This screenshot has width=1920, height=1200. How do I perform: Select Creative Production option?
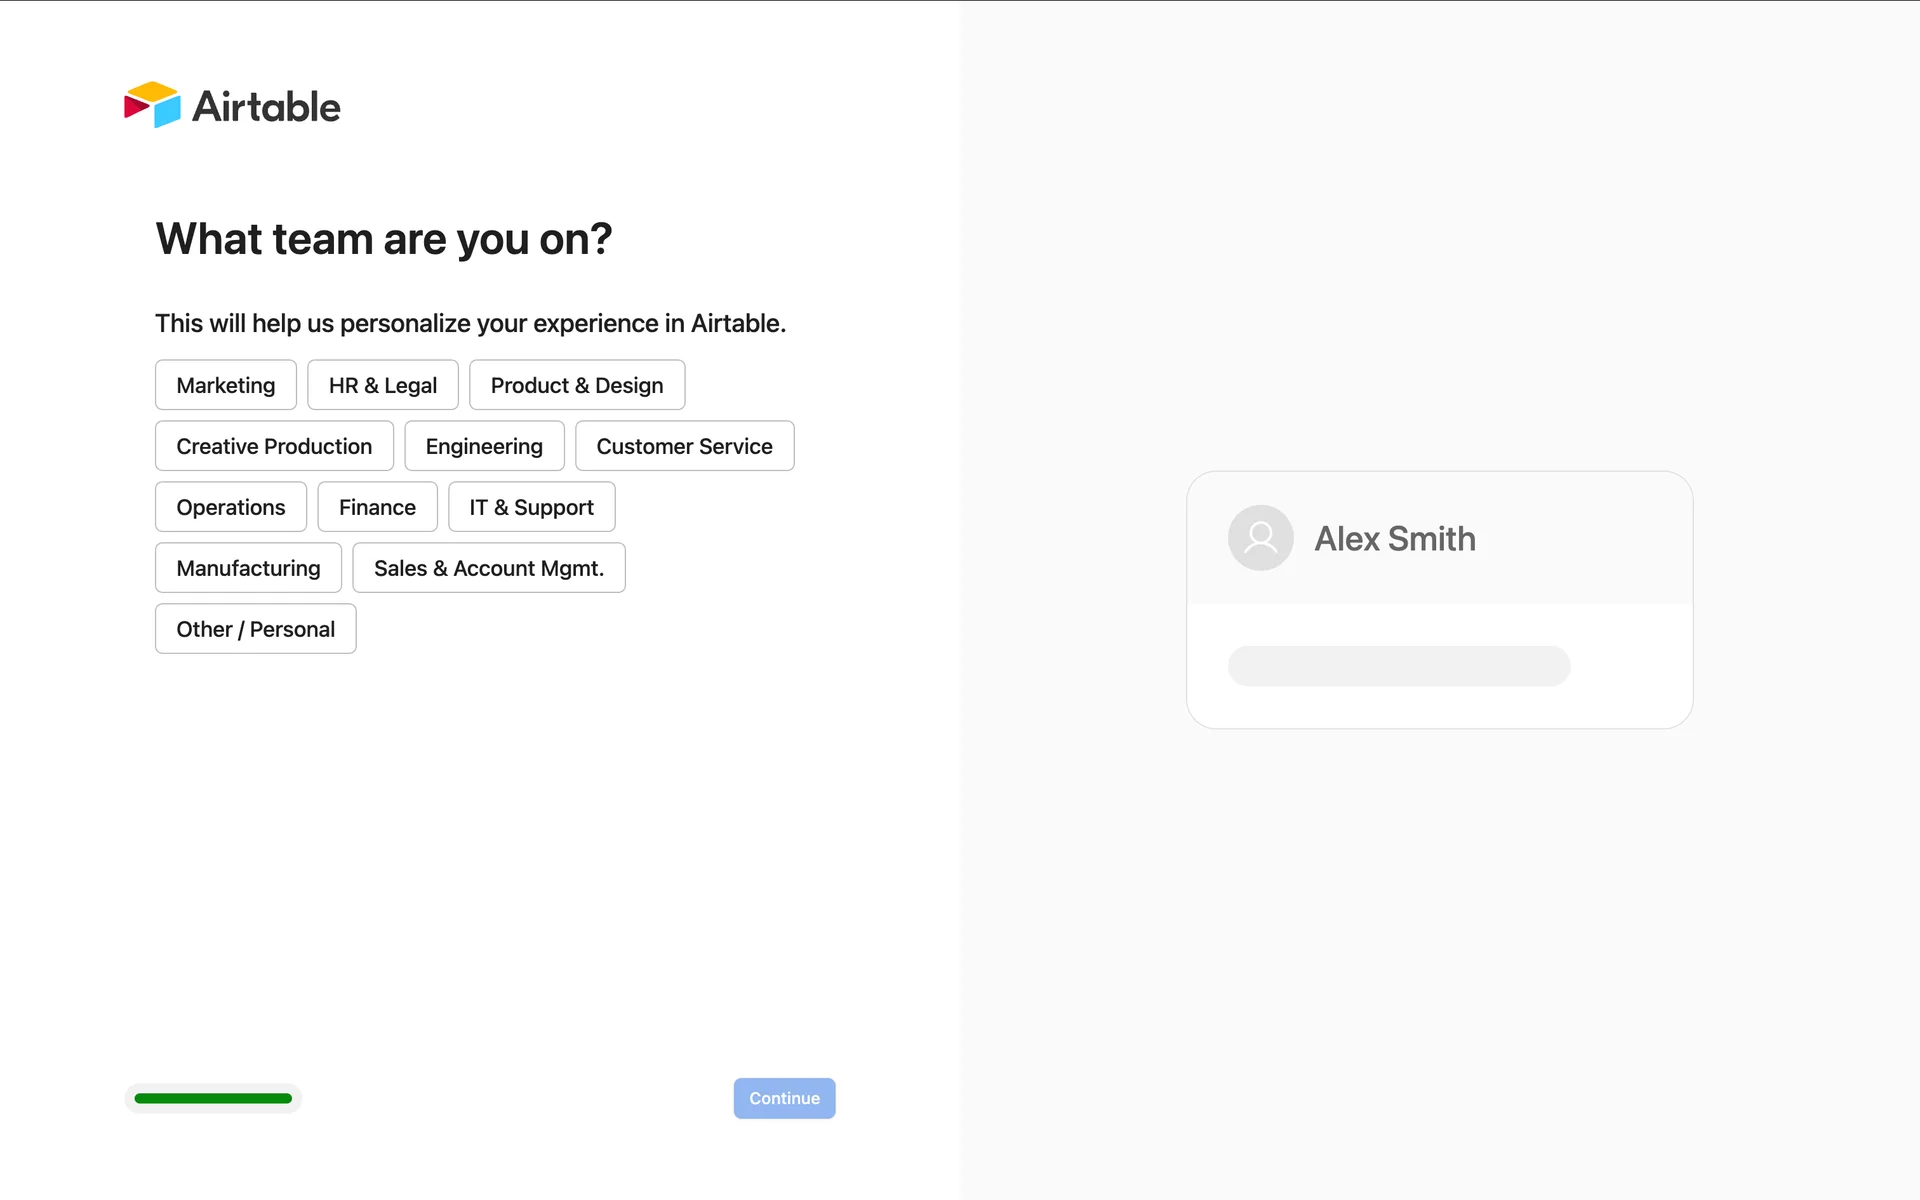pyautogui.click(x=274, y=446)
